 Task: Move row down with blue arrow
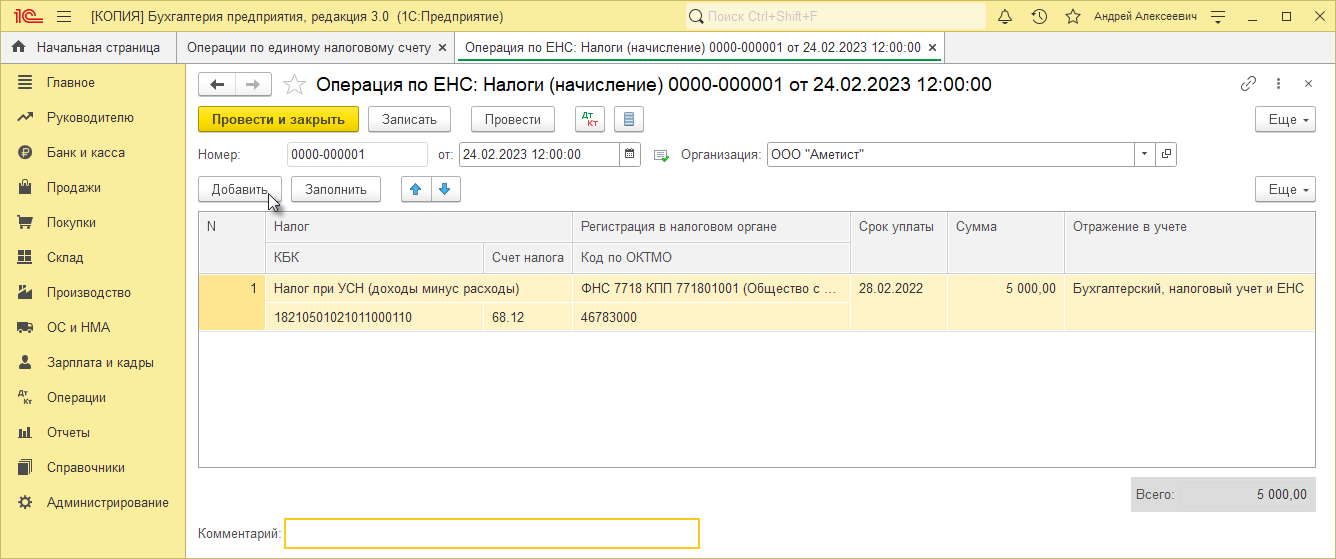(445, 189)
